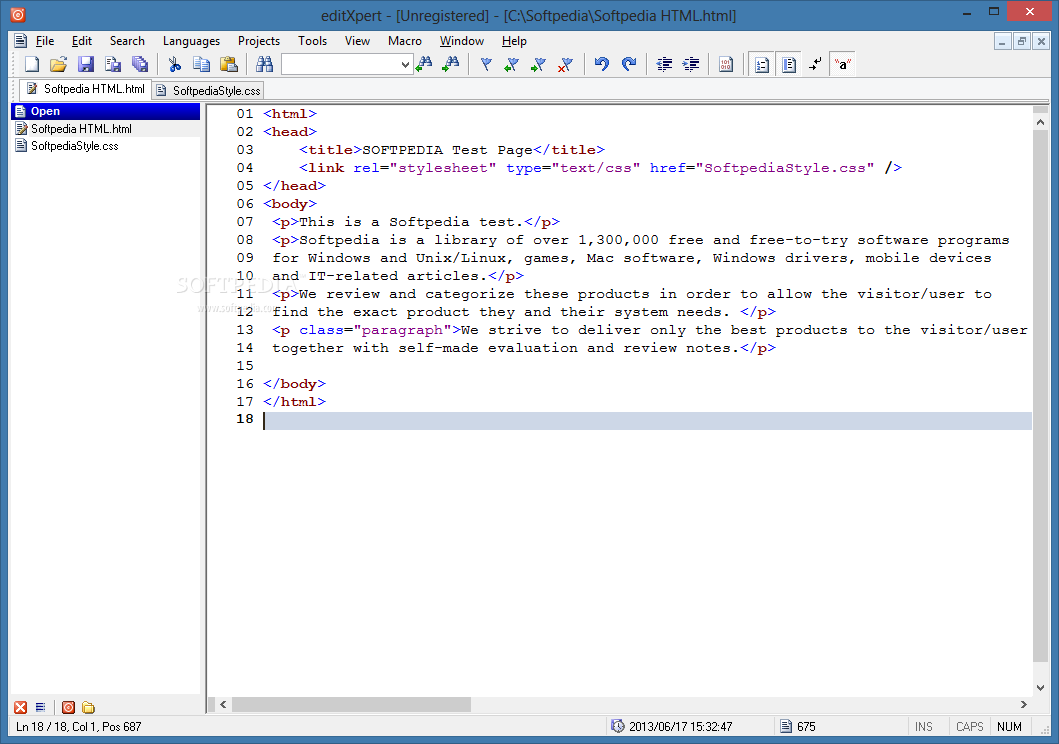Open the Search menu
This screenshot has width=1059, height=744.
(x=127, y=41)
